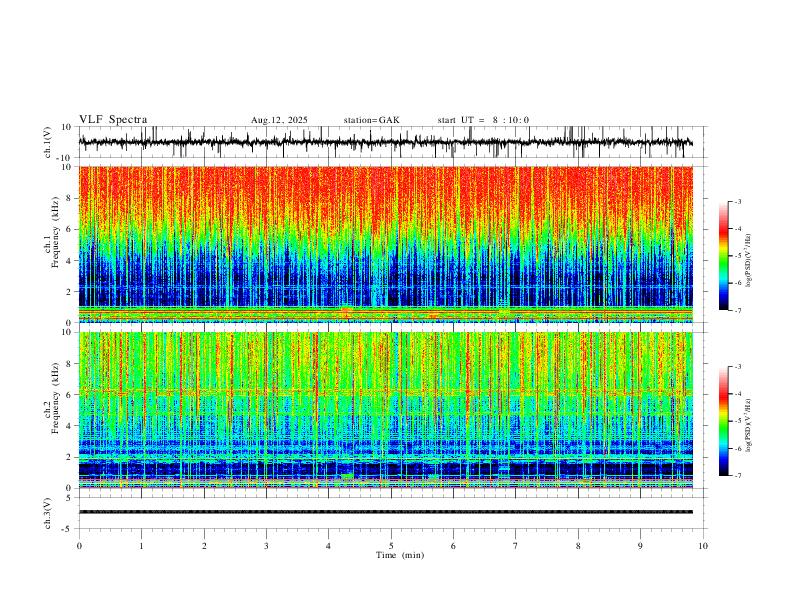Click the time axis tick label "0"
This screenshot has height=612, width=792.
[79, 546]
